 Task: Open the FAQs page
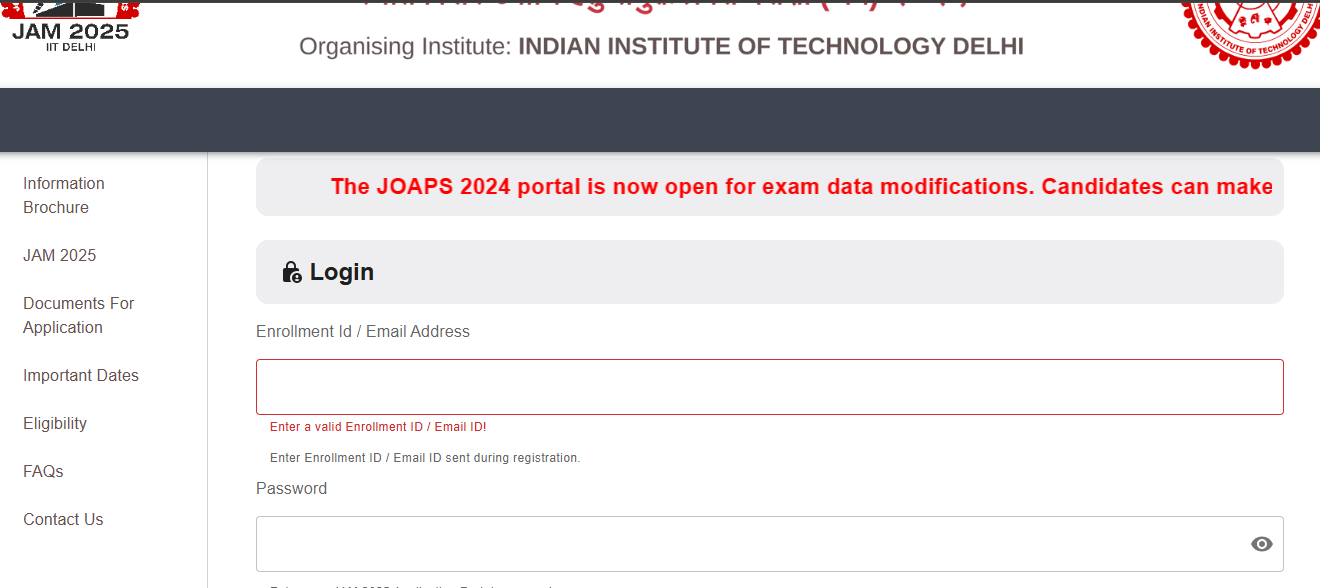[43, 471]
